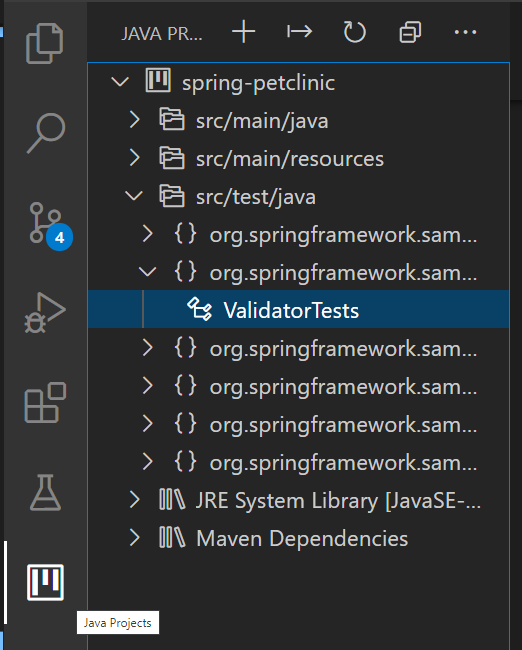This screenshot has width=522, height=650.
Task: Open the more actions ellipsis menu
Action: (465, 32)
